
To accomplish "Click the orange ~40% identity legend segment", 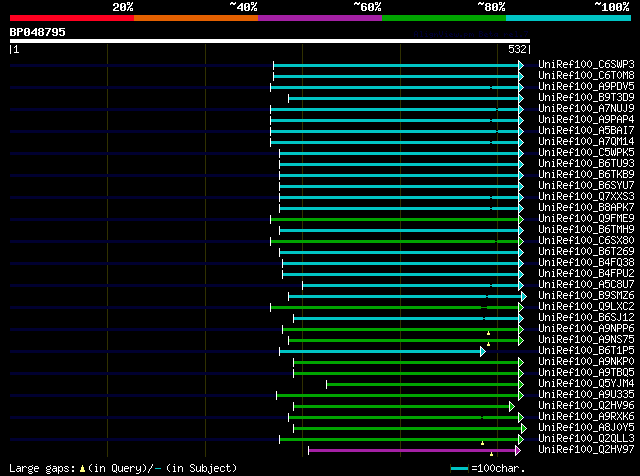I will click(x=196, y=18).
